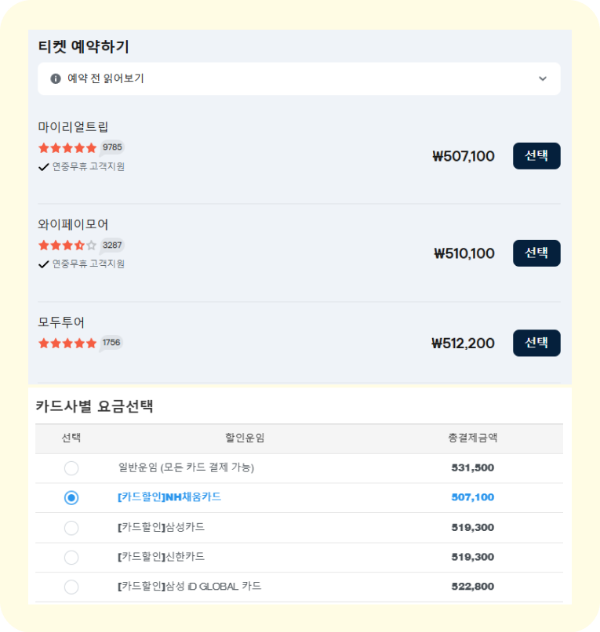The height and width of the screenshot is (632, 600).
Task: Click 모두투어 star rating icons
Action: [x=67, y=343]
